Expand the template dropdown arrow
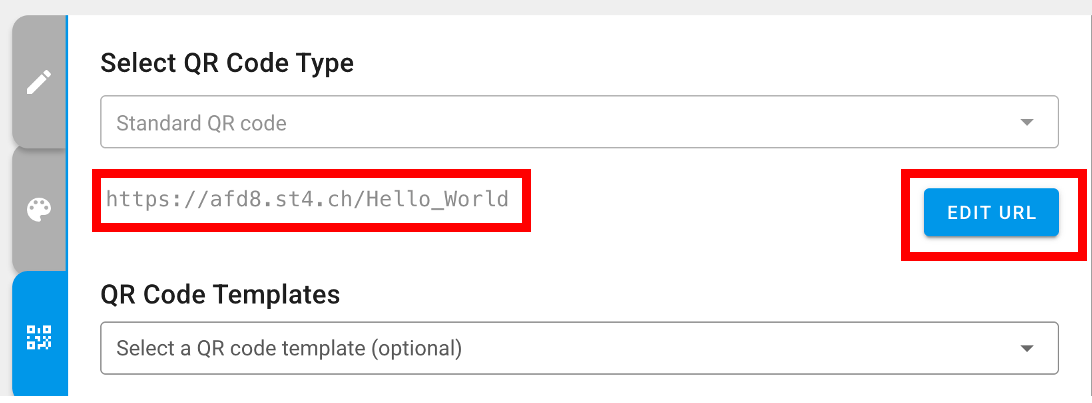Viewport: 1092px width, 403px height. click(1025, 348)
